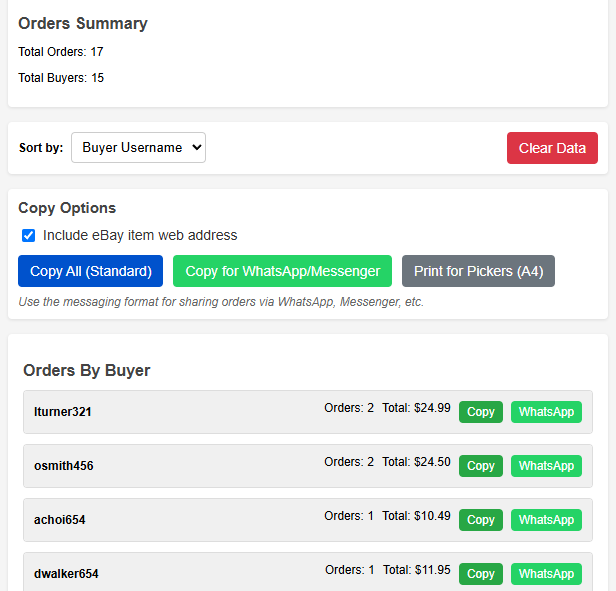Click the Sort by label
616x591 pixels.
[41, 148]
